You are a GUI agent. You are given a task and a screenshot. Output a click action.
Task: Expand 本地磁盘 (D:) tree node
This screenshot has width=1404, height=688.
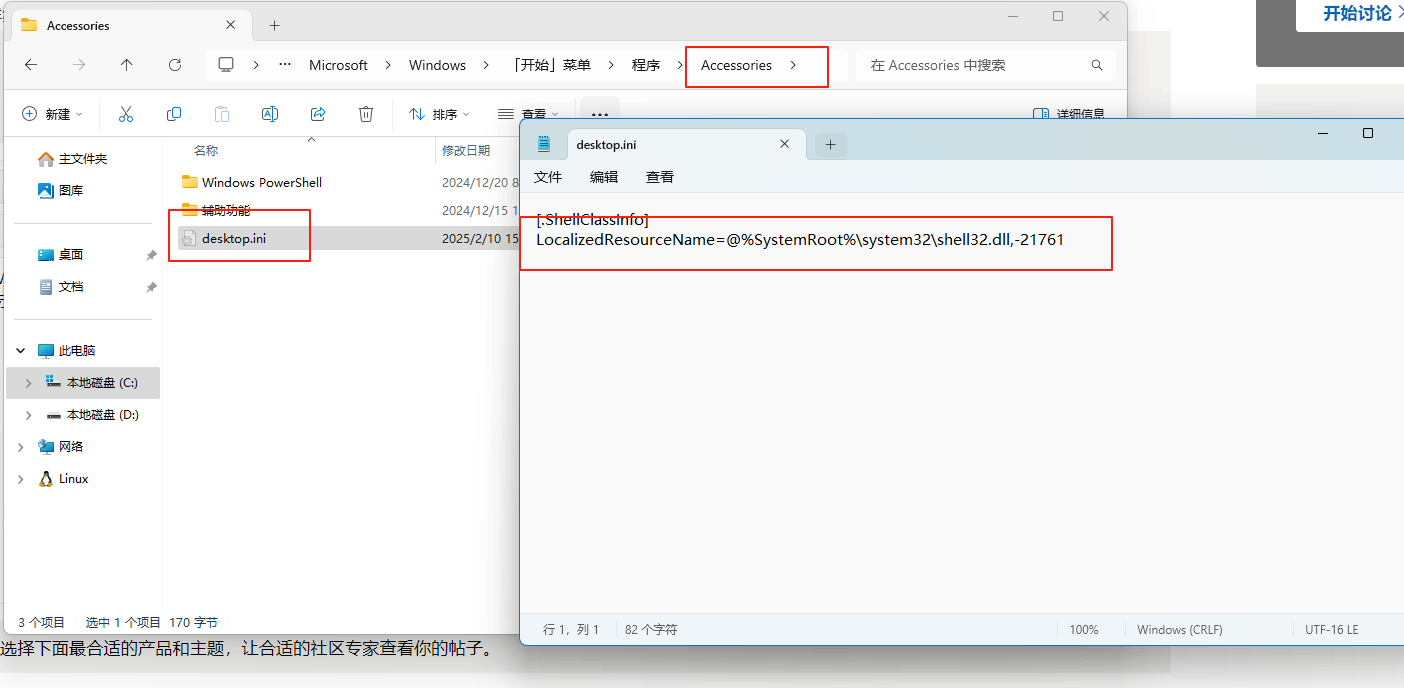(x=29, y=415)
